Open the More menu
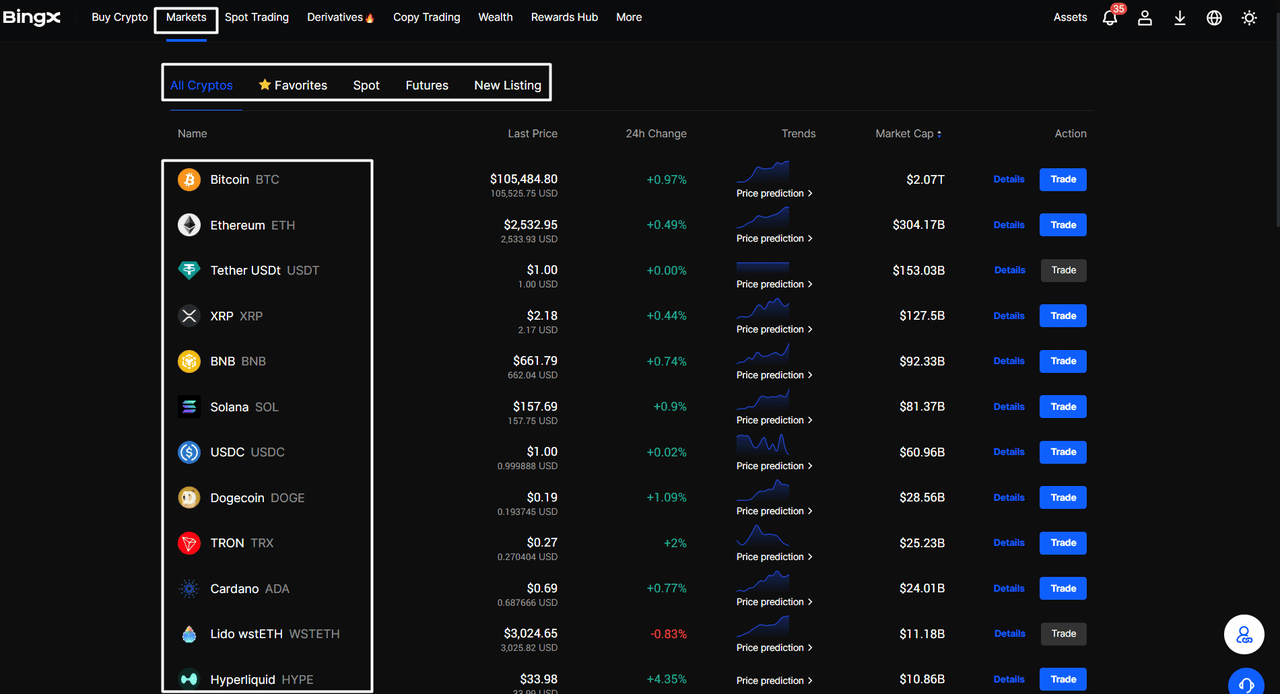The height and width of the screenshot is (694, 1280). tap(629, 17)
